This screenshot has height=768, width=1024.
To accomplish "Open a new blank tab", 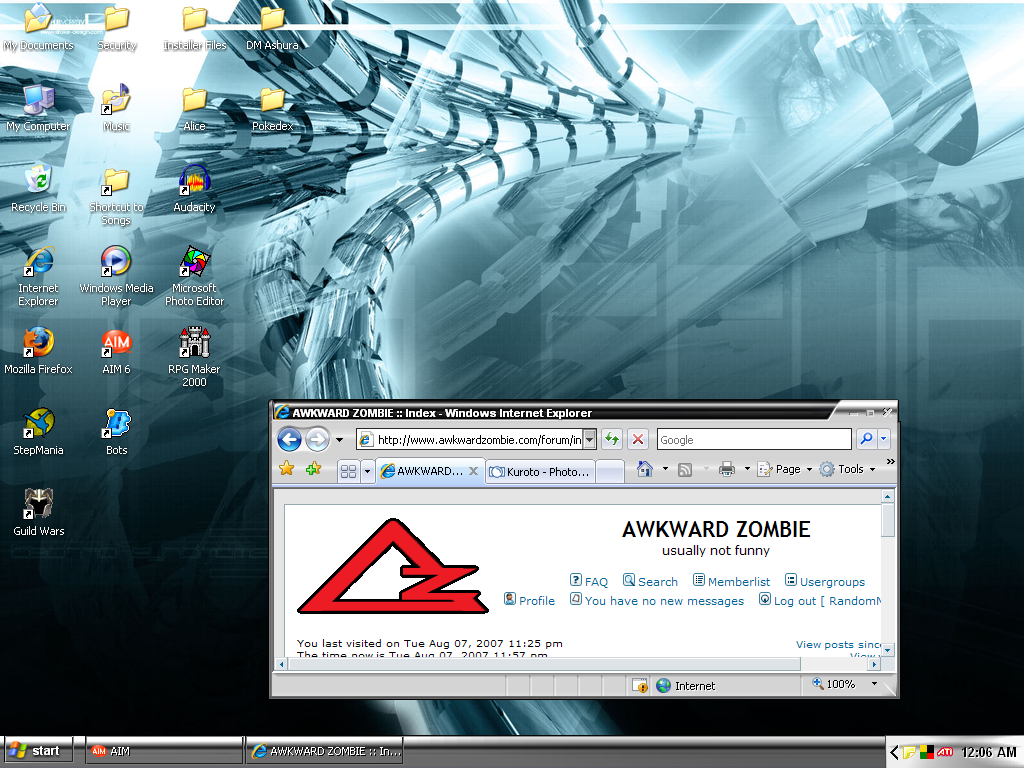I will pos(610,472).
